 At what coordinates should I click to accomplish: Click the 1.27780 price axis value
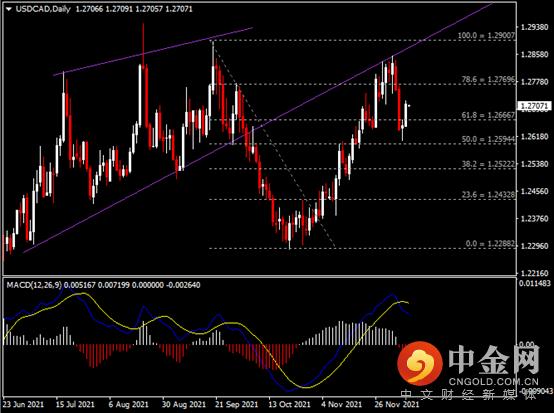coord(535,82)
